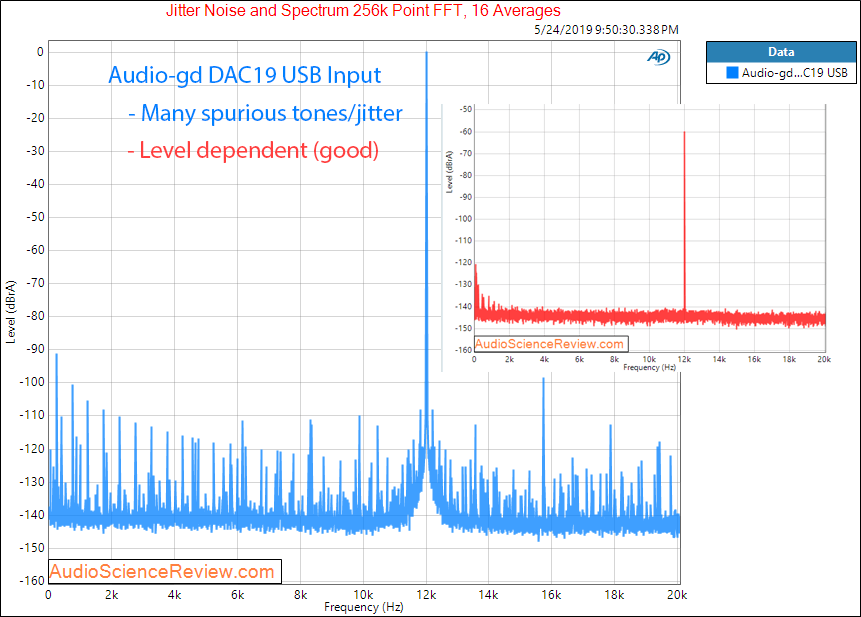Click the 20k tick label on the main x-axis
This screenshot has height=617, width=861.
coord(676,595)
